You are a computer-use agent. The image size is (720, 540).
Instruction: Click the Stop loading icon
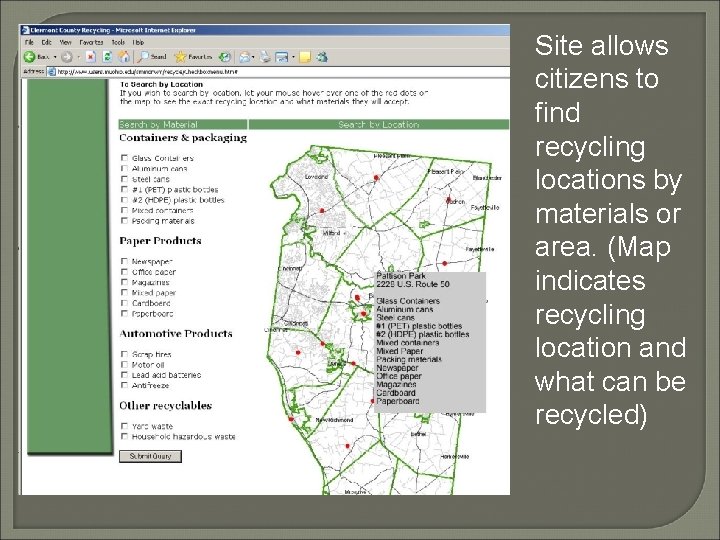91,57
